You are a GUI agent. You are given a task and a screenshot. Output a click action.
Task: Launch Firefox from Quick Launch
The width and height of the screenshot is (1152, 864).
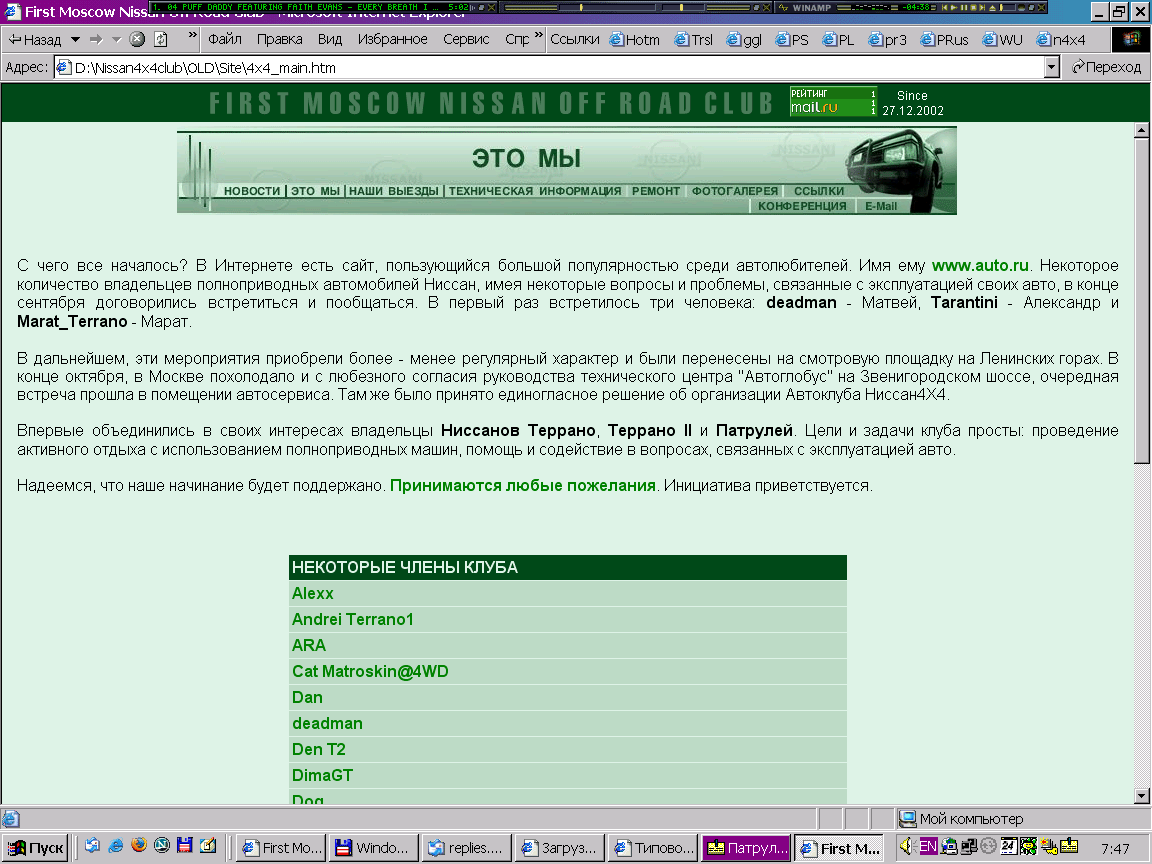(x=139, y=846)
